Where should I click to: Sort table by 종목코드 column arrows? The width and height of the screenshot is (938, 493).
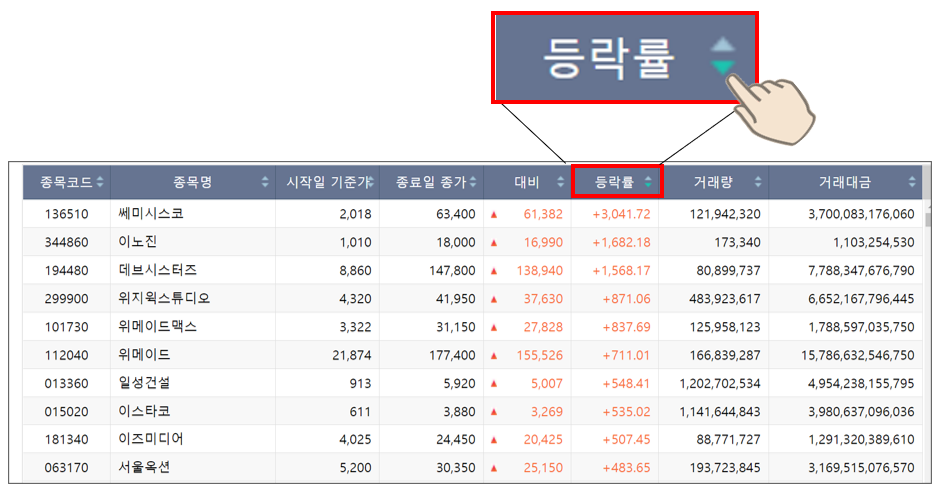coord(100,182)
